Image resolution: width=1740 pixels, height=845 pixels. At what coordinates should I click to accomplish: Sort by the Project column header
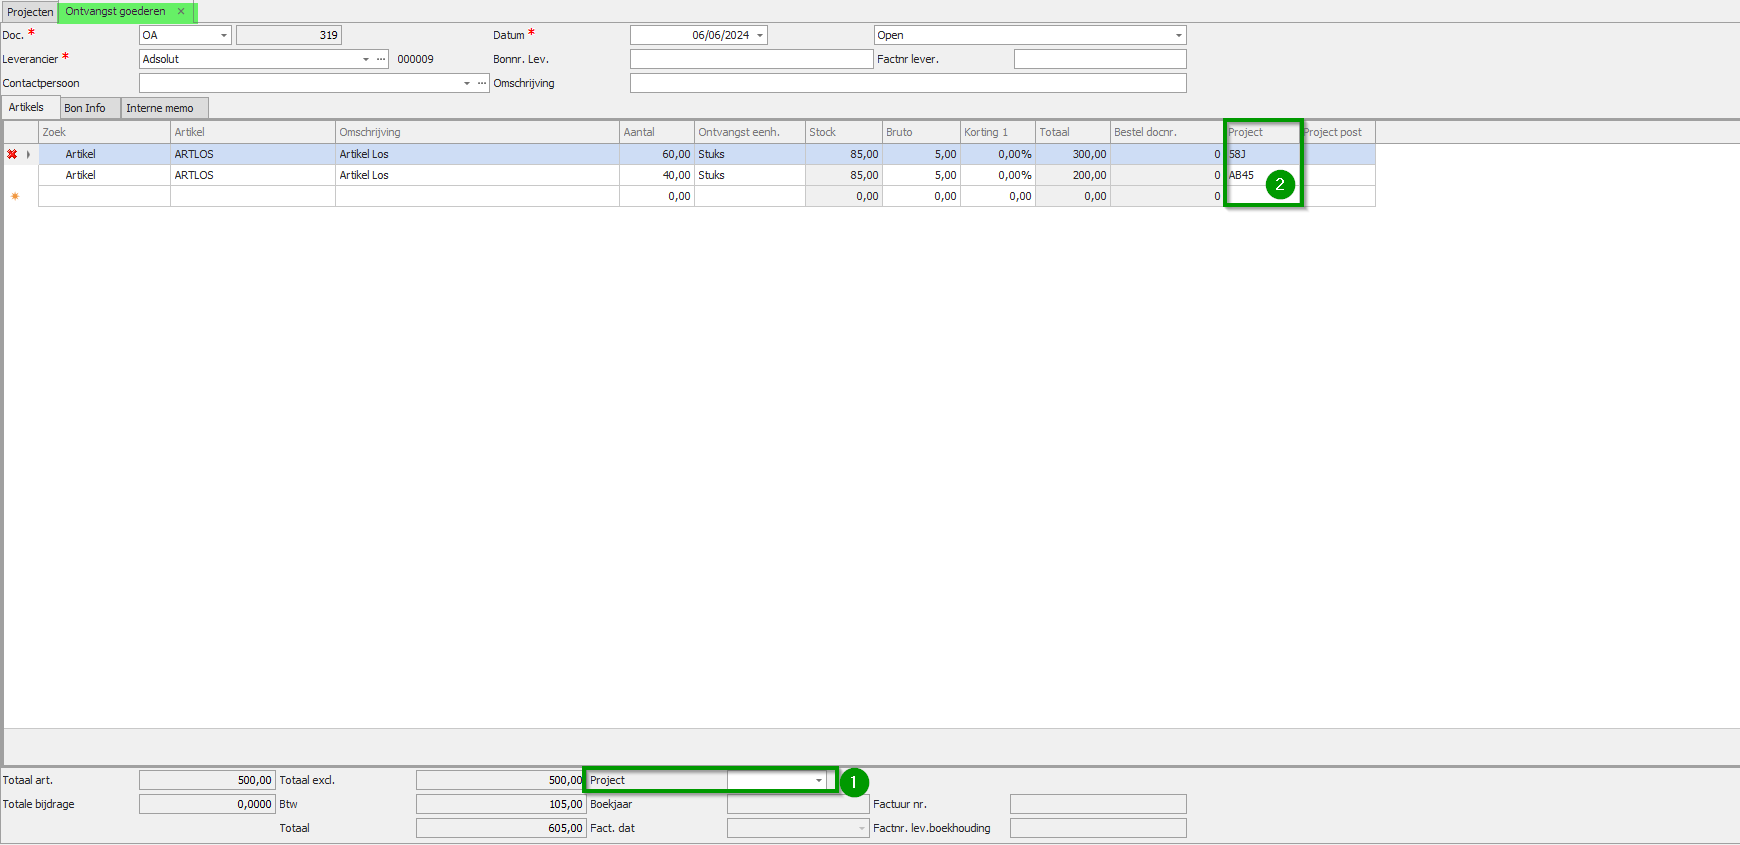(x=1262, y=132)
